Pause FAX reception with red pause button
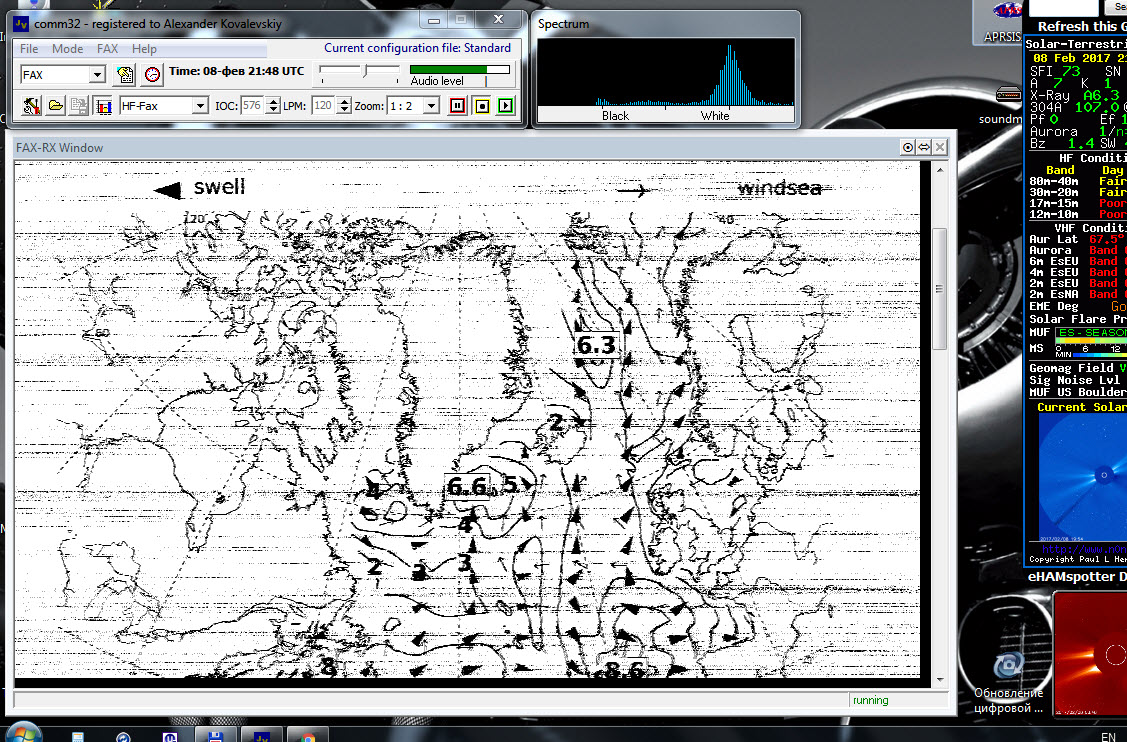Screen dimensions: 1127x742 (x=457, y=105)
